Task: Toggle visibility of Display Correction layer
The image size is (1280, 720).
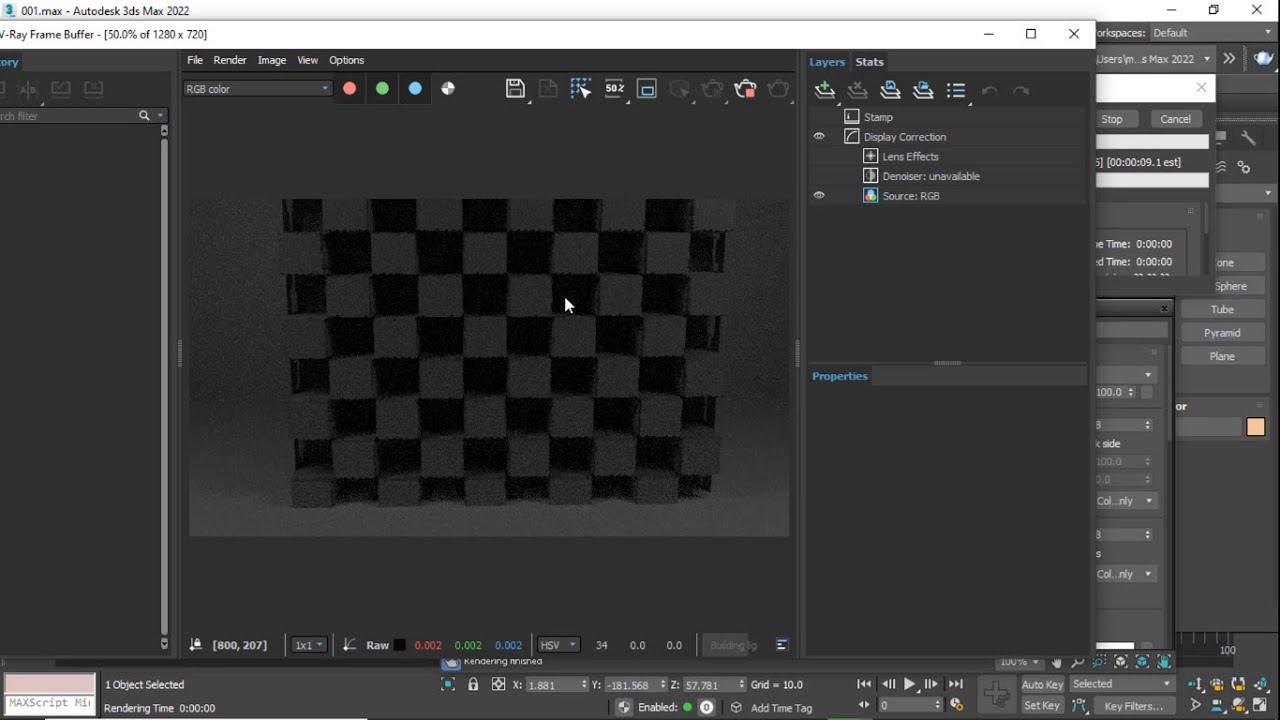Action: [x=819, y=136]
